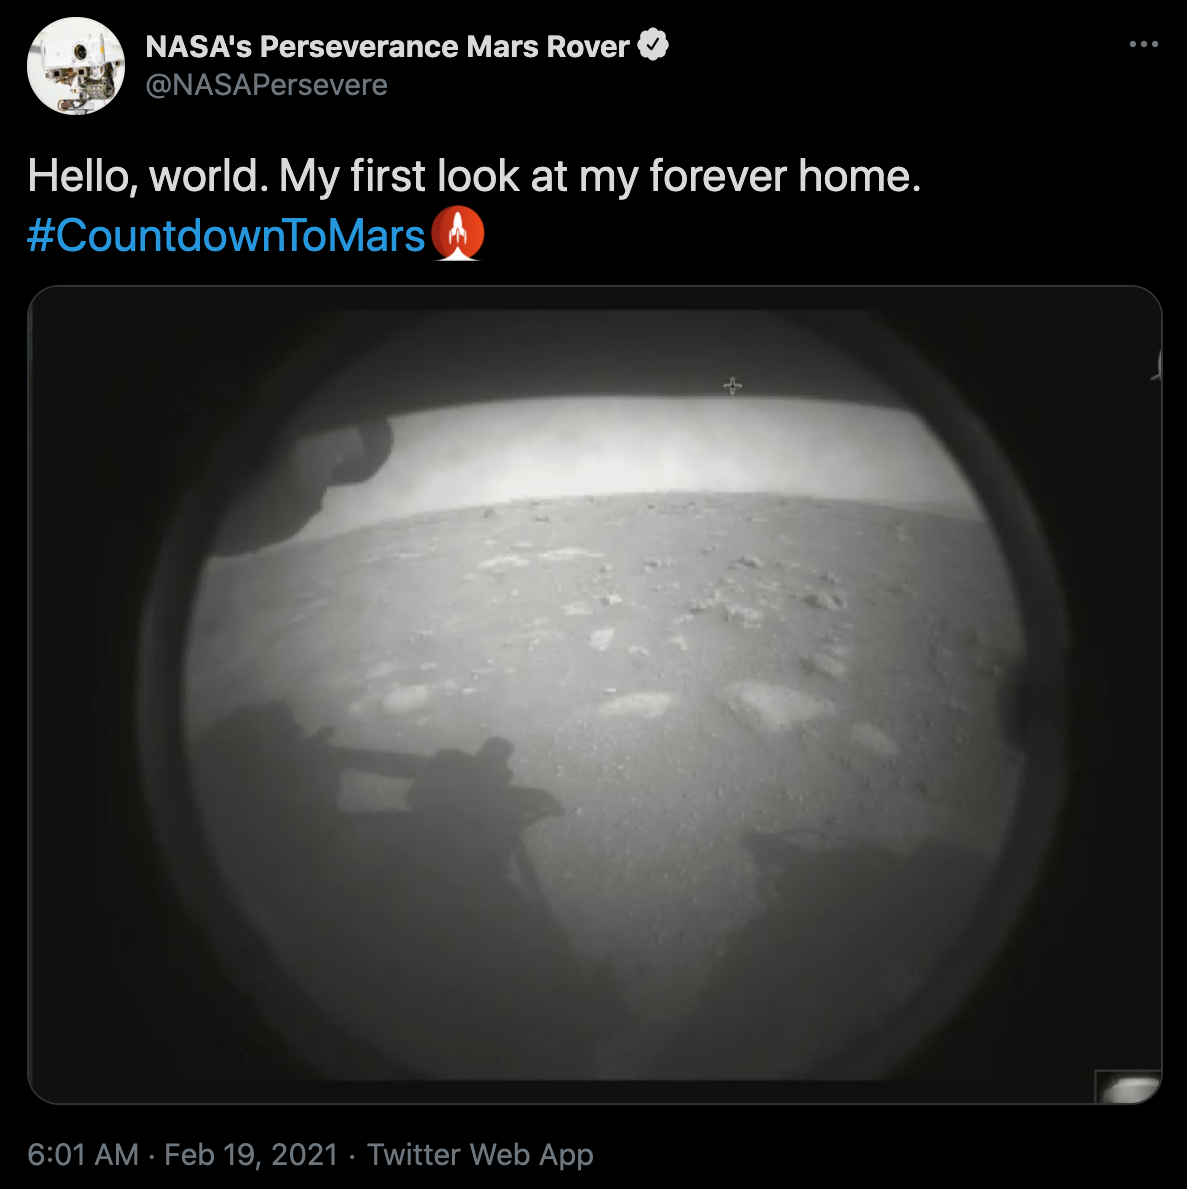Open the Perseverance rover profile avatar
Image resolution: width=1187 pixels, height=1189 pixels.
(76, 66)
